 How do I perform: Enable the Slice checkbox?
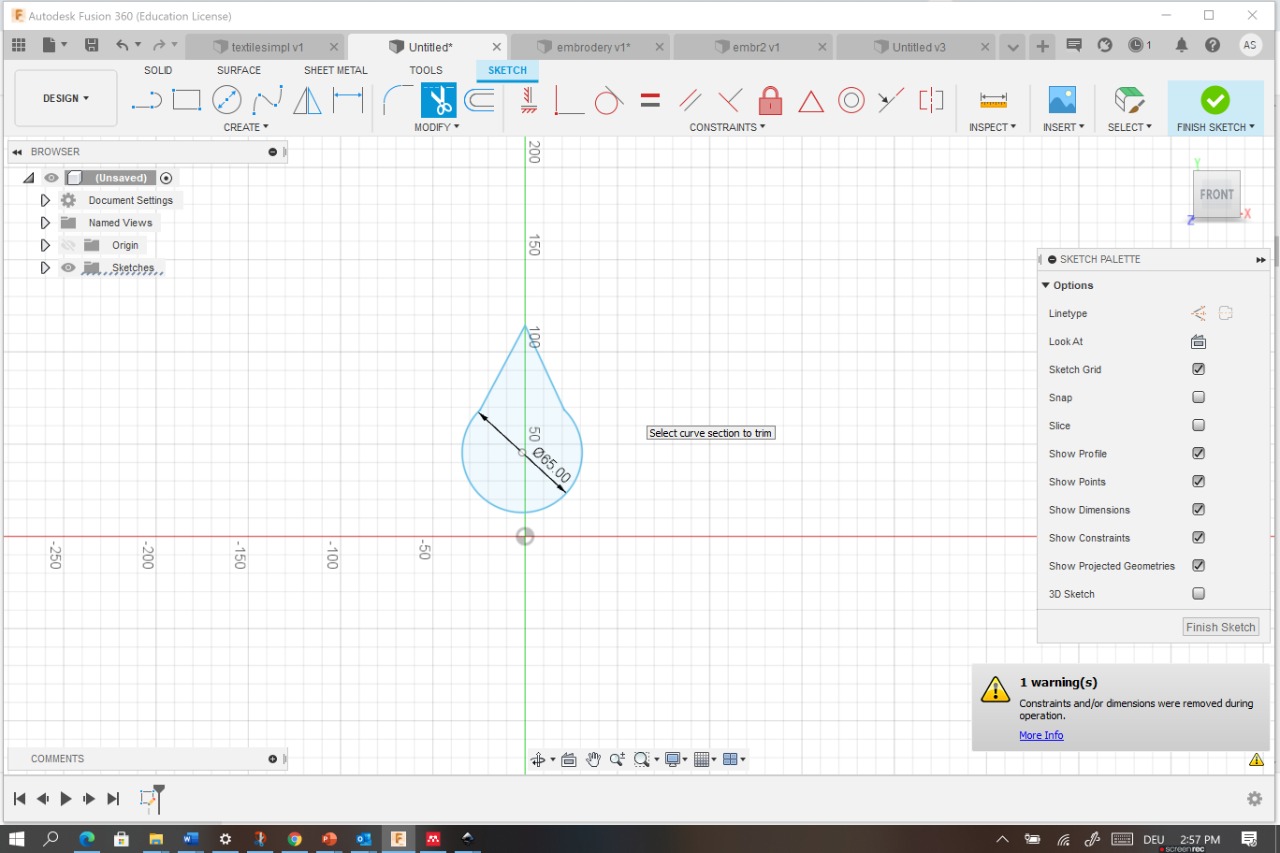tap(1198, 425)
